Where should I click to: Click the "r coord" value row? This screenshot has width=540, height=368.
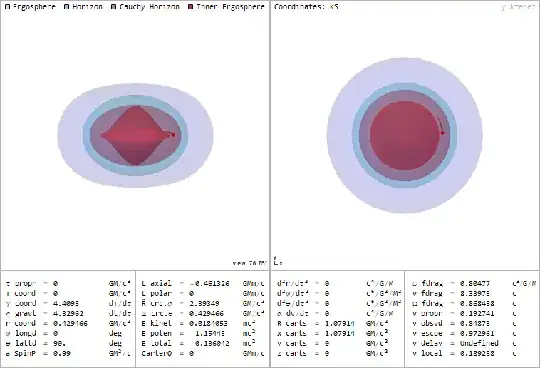pyautogui.click(x=68, y=323)
